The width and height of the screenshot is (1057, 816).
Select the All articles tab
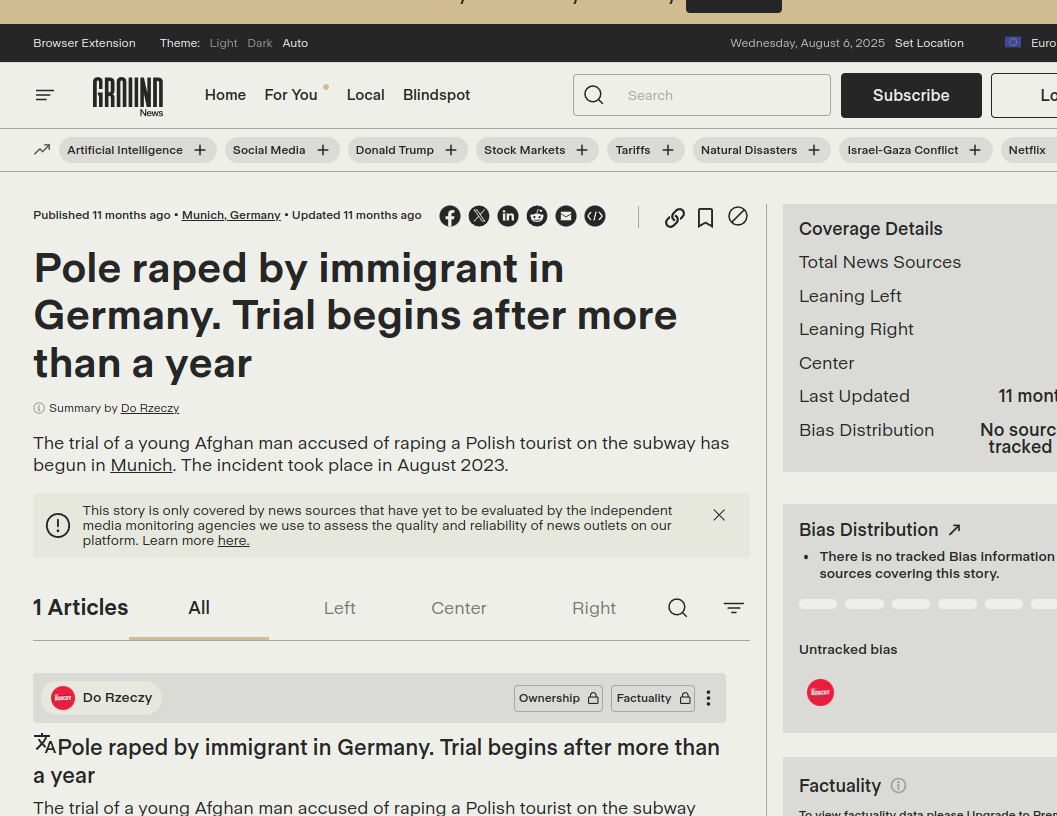click(x=199, y=608)
